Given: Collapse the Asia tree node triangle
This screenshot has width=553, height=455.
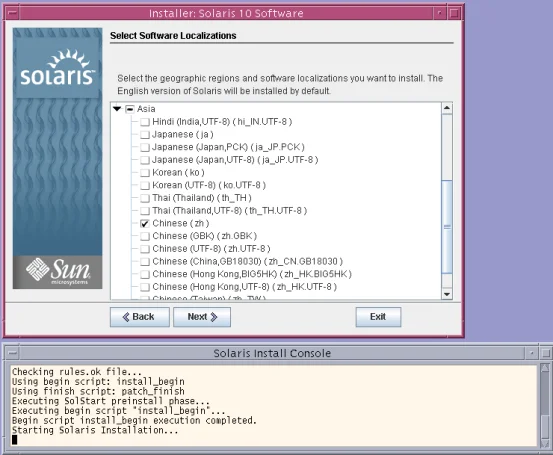Looking at the screenshot, I should (x=117, y=109).
